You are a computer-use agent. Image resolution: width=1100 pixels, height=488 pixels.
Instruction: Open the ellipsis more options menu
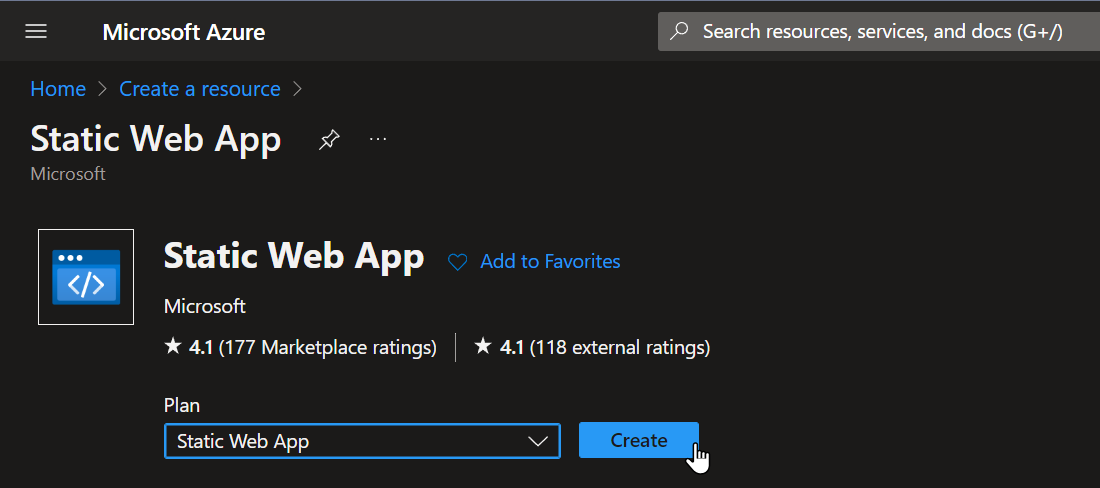pyautogui.click(x=378, y=140)
